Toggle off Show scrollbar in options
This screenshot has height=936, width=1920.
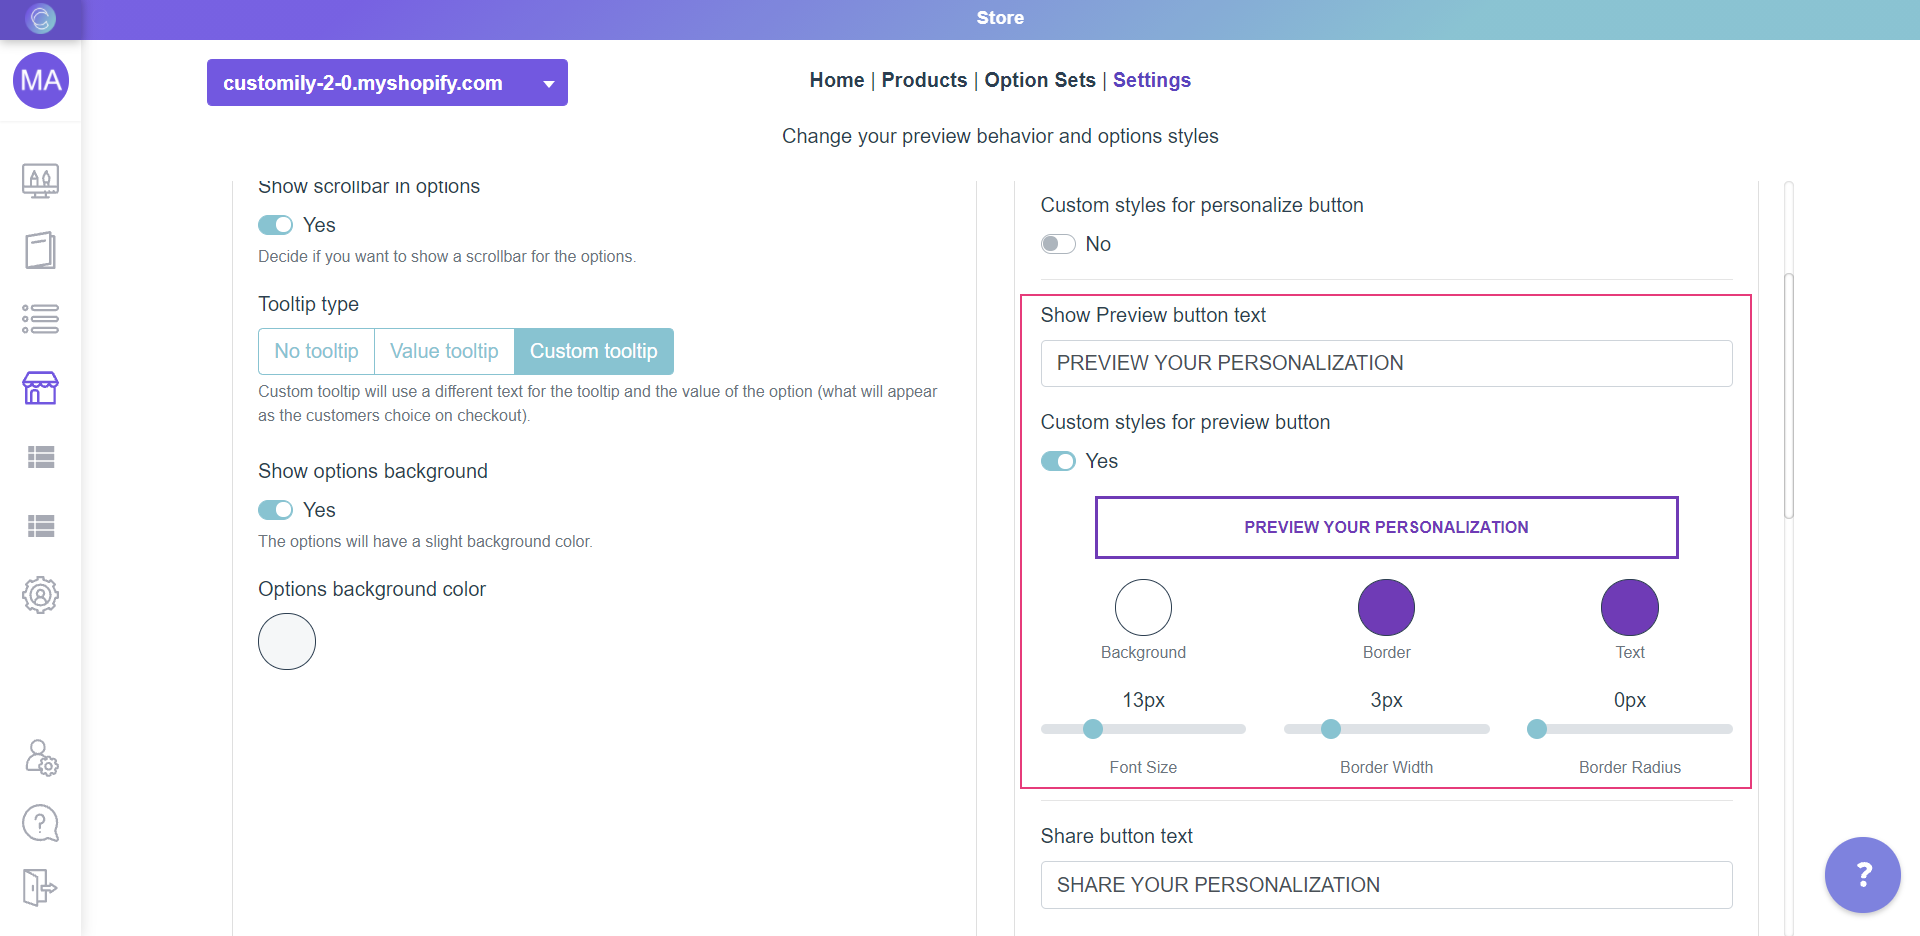point(275,224)
